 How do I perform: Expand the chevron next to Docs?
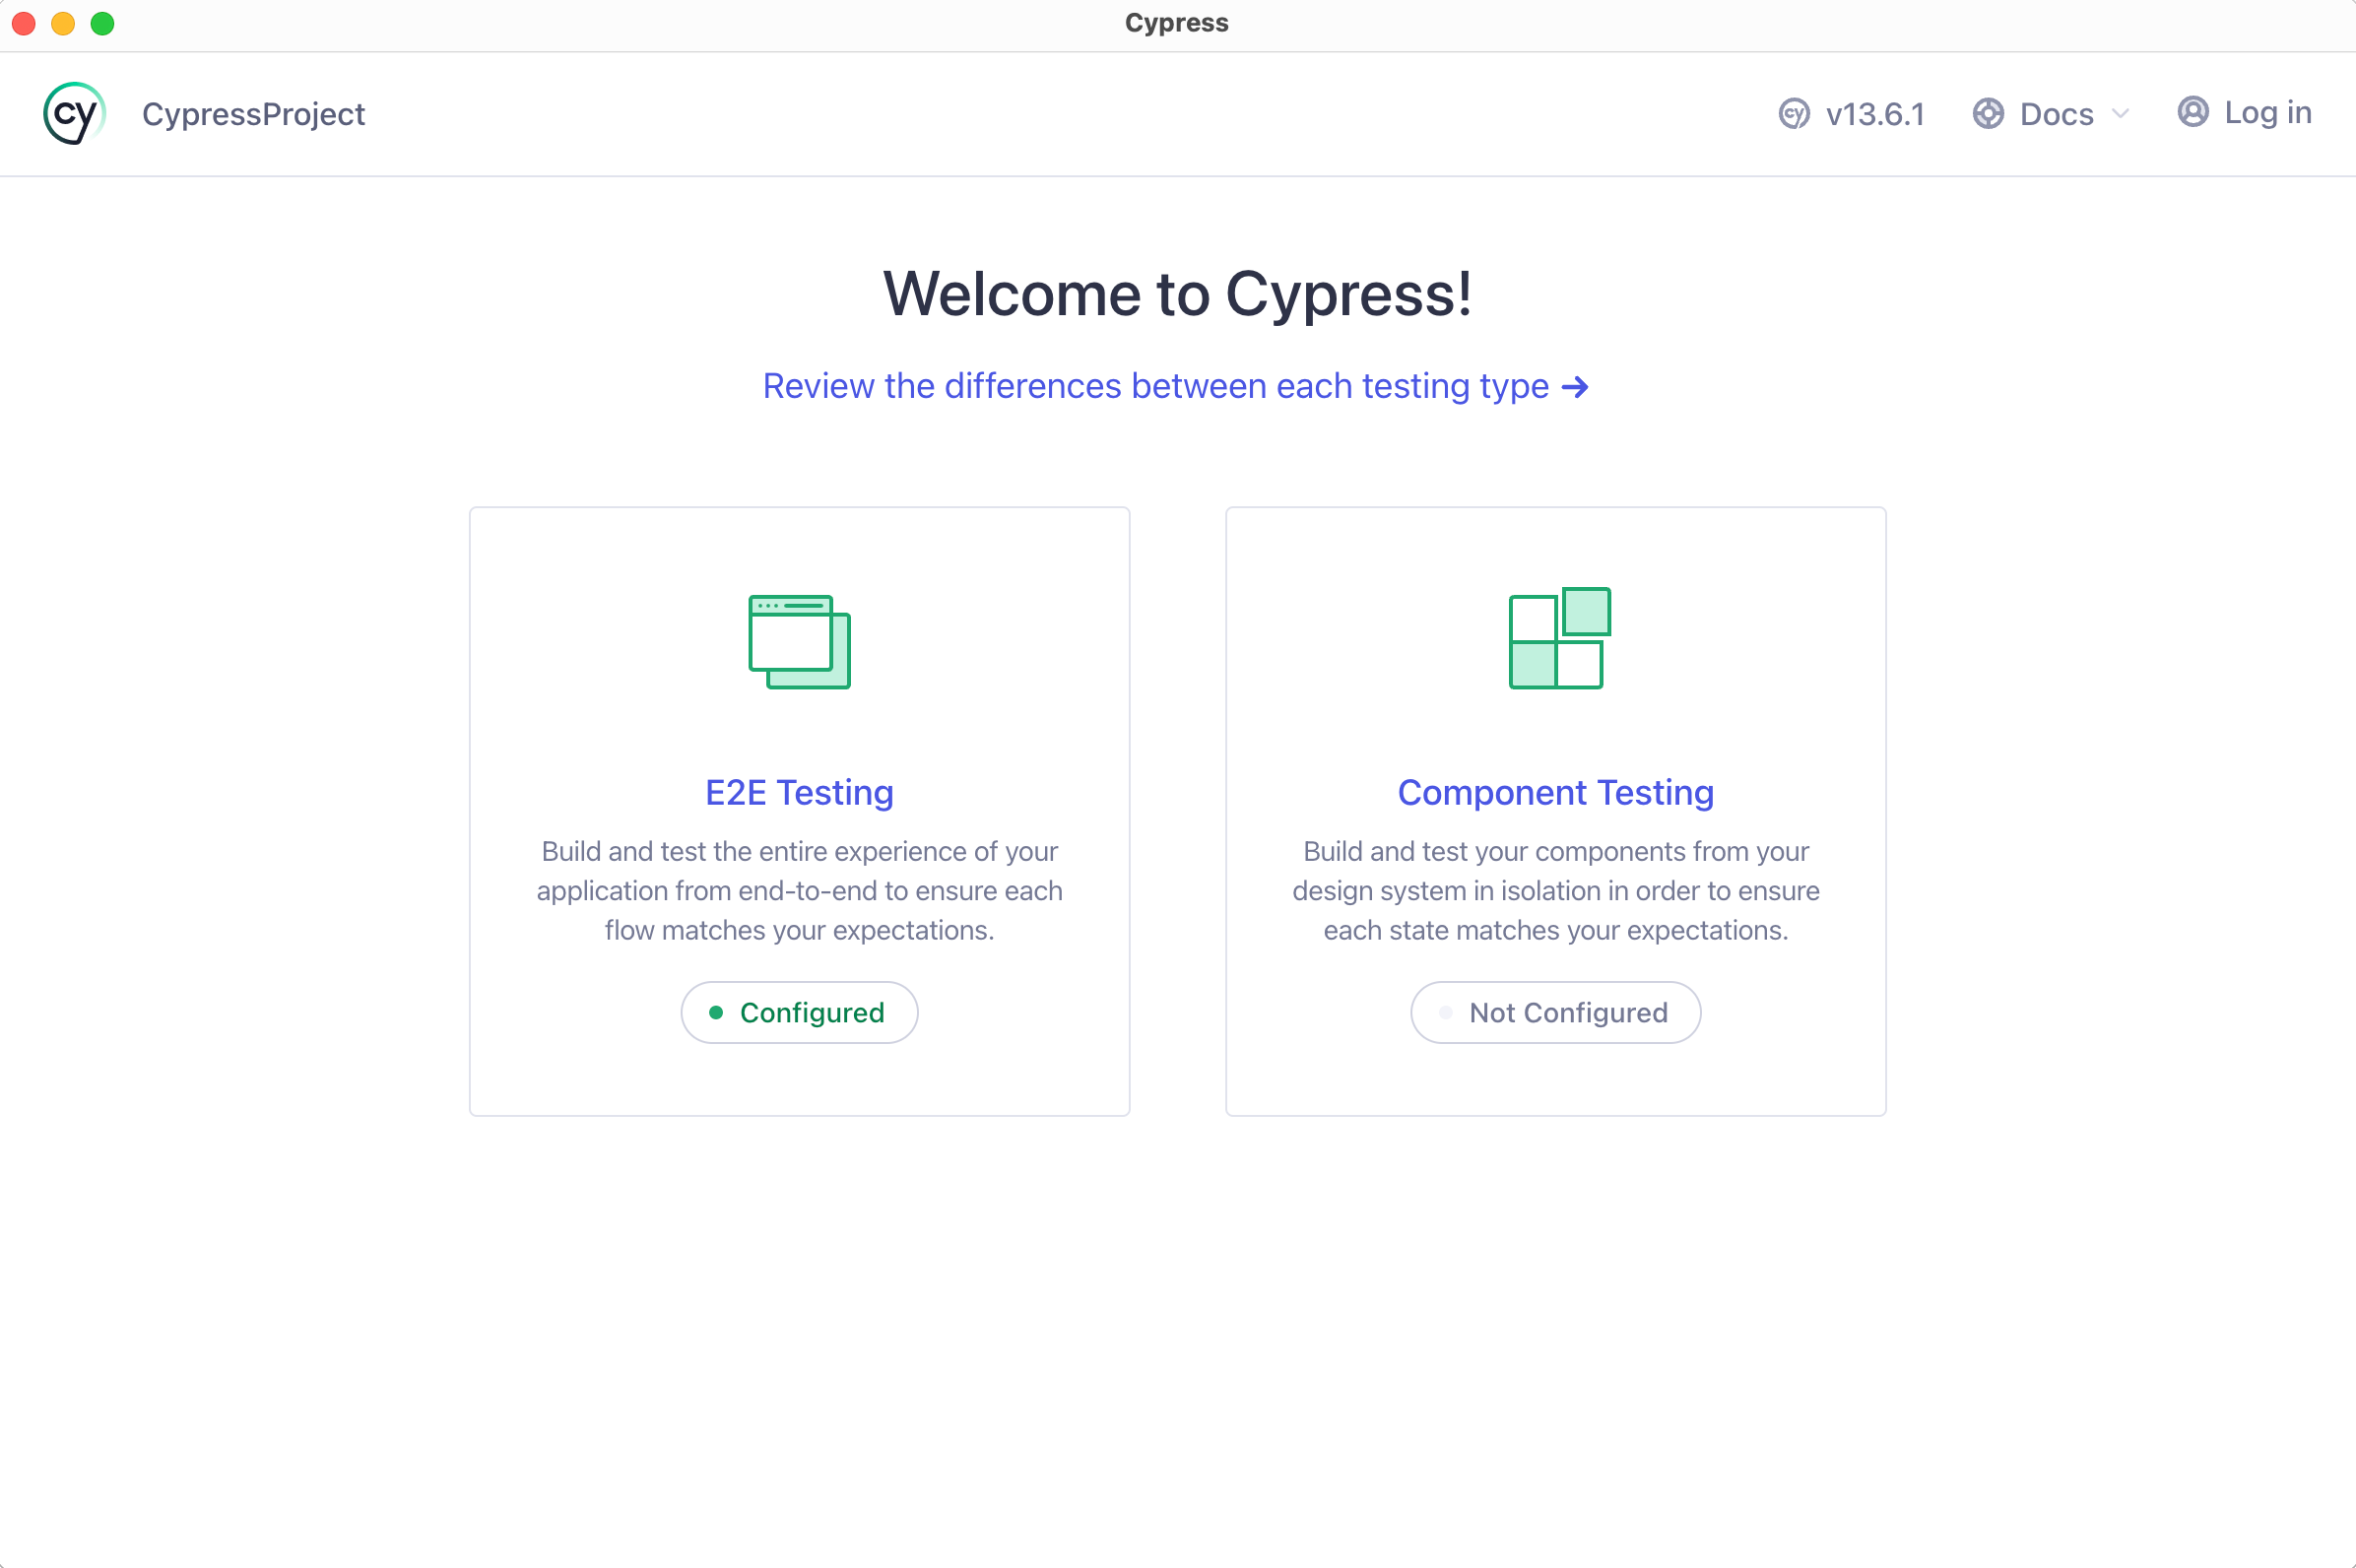click(2119, 113)
